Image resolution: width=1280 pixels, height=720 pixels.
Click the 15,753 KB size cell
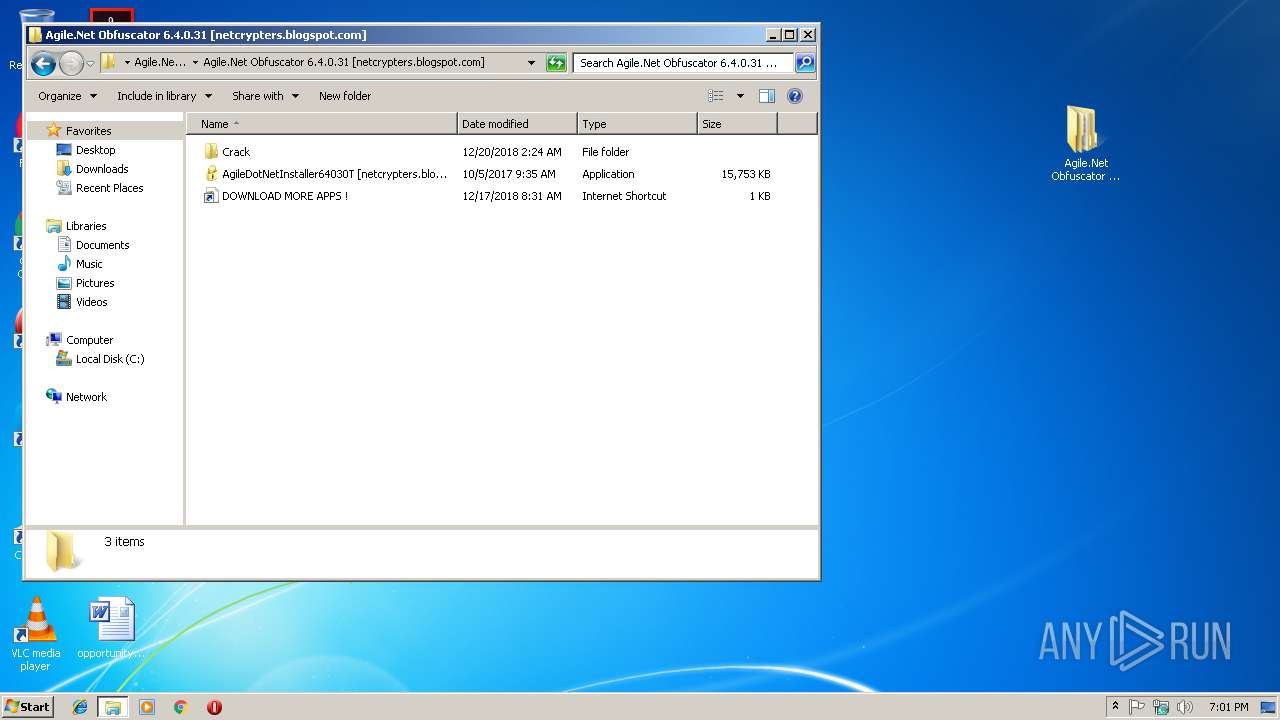point(745,174)
